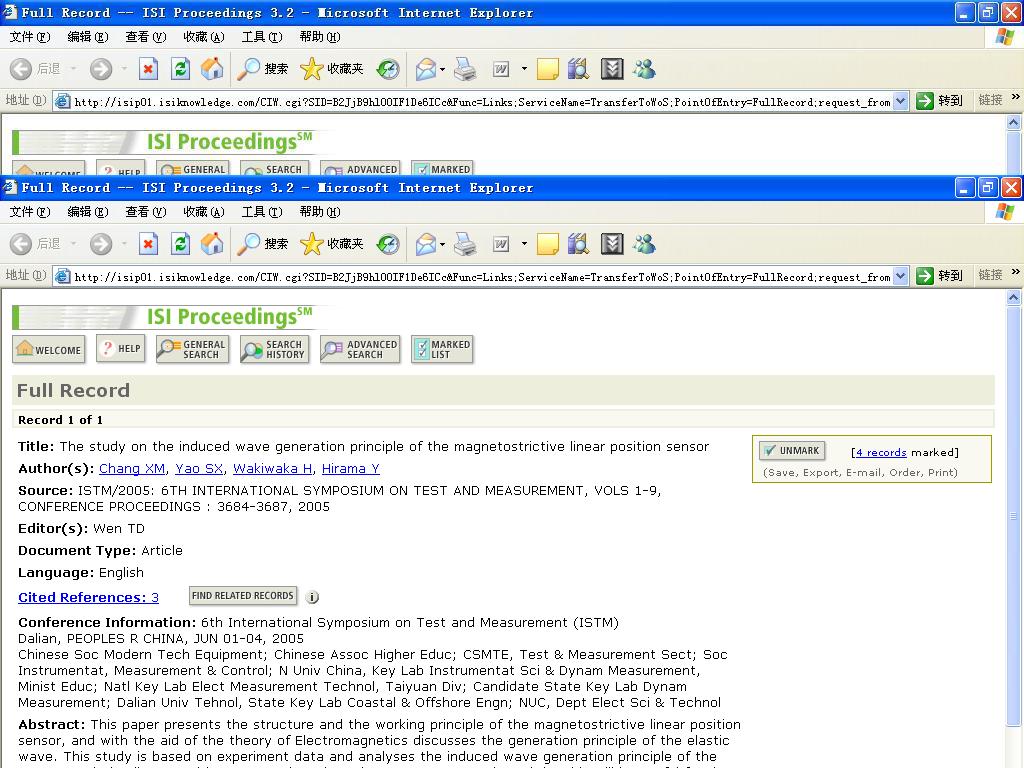This screenshot has width=1024, height=768.
Task: Click Find Related Records button
Action: (x=243, y=596)
